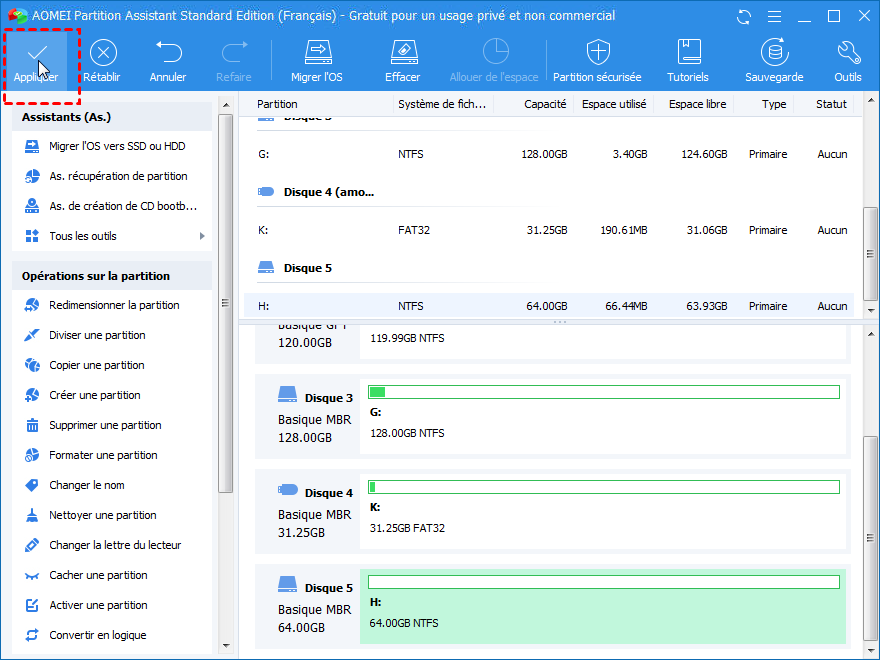This screenshot has width=880, height=660.
Task: Launch the Sauvegarde backup tool
Action: [774, 52]
